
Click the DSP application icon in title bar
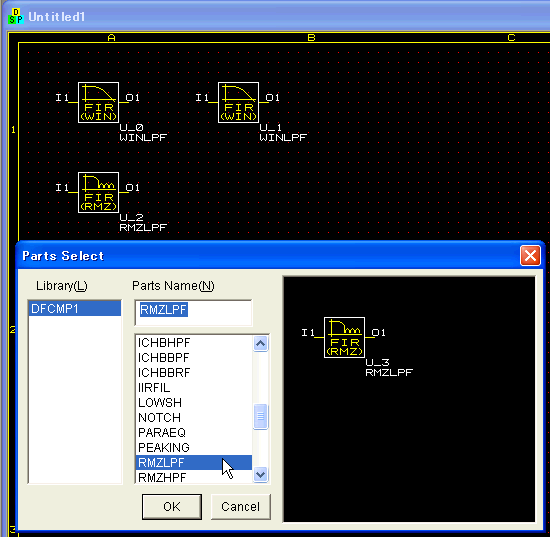pyautogui.click(x=16, y=16)
